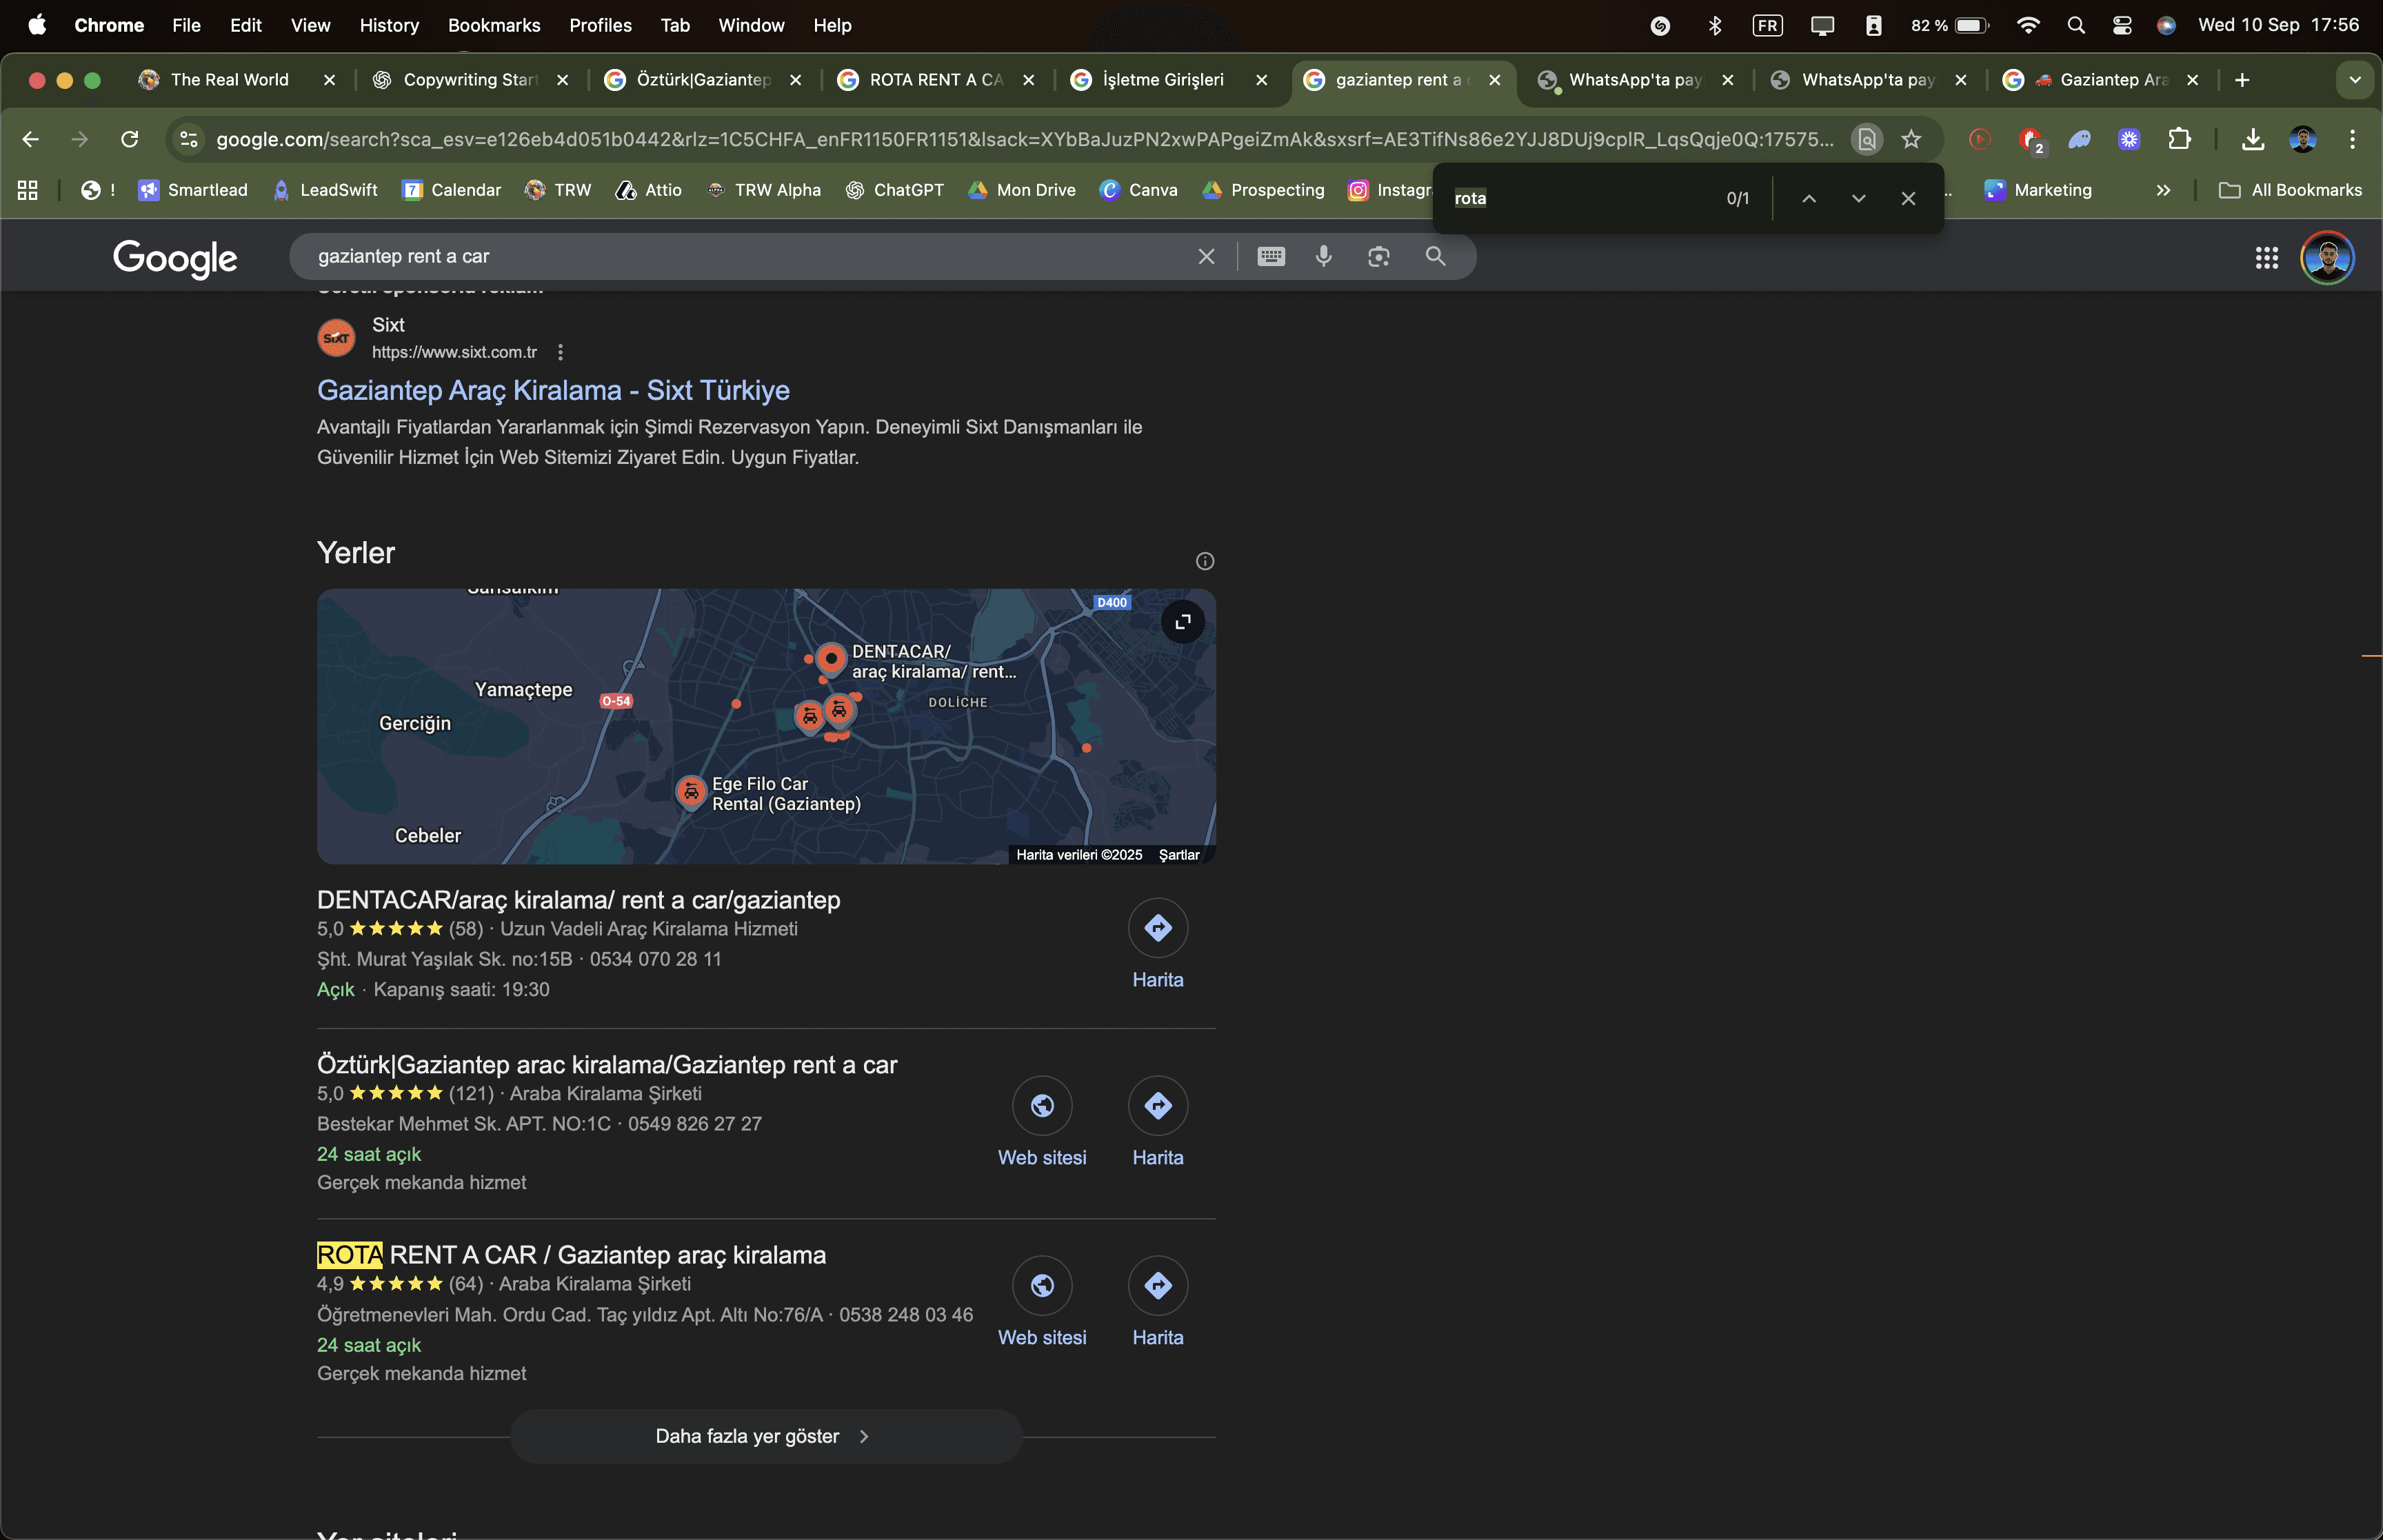The width and height of the screenshot is (2383, 1540).
Task: Open the tab search dropdown arrow
Action: 2354,80
